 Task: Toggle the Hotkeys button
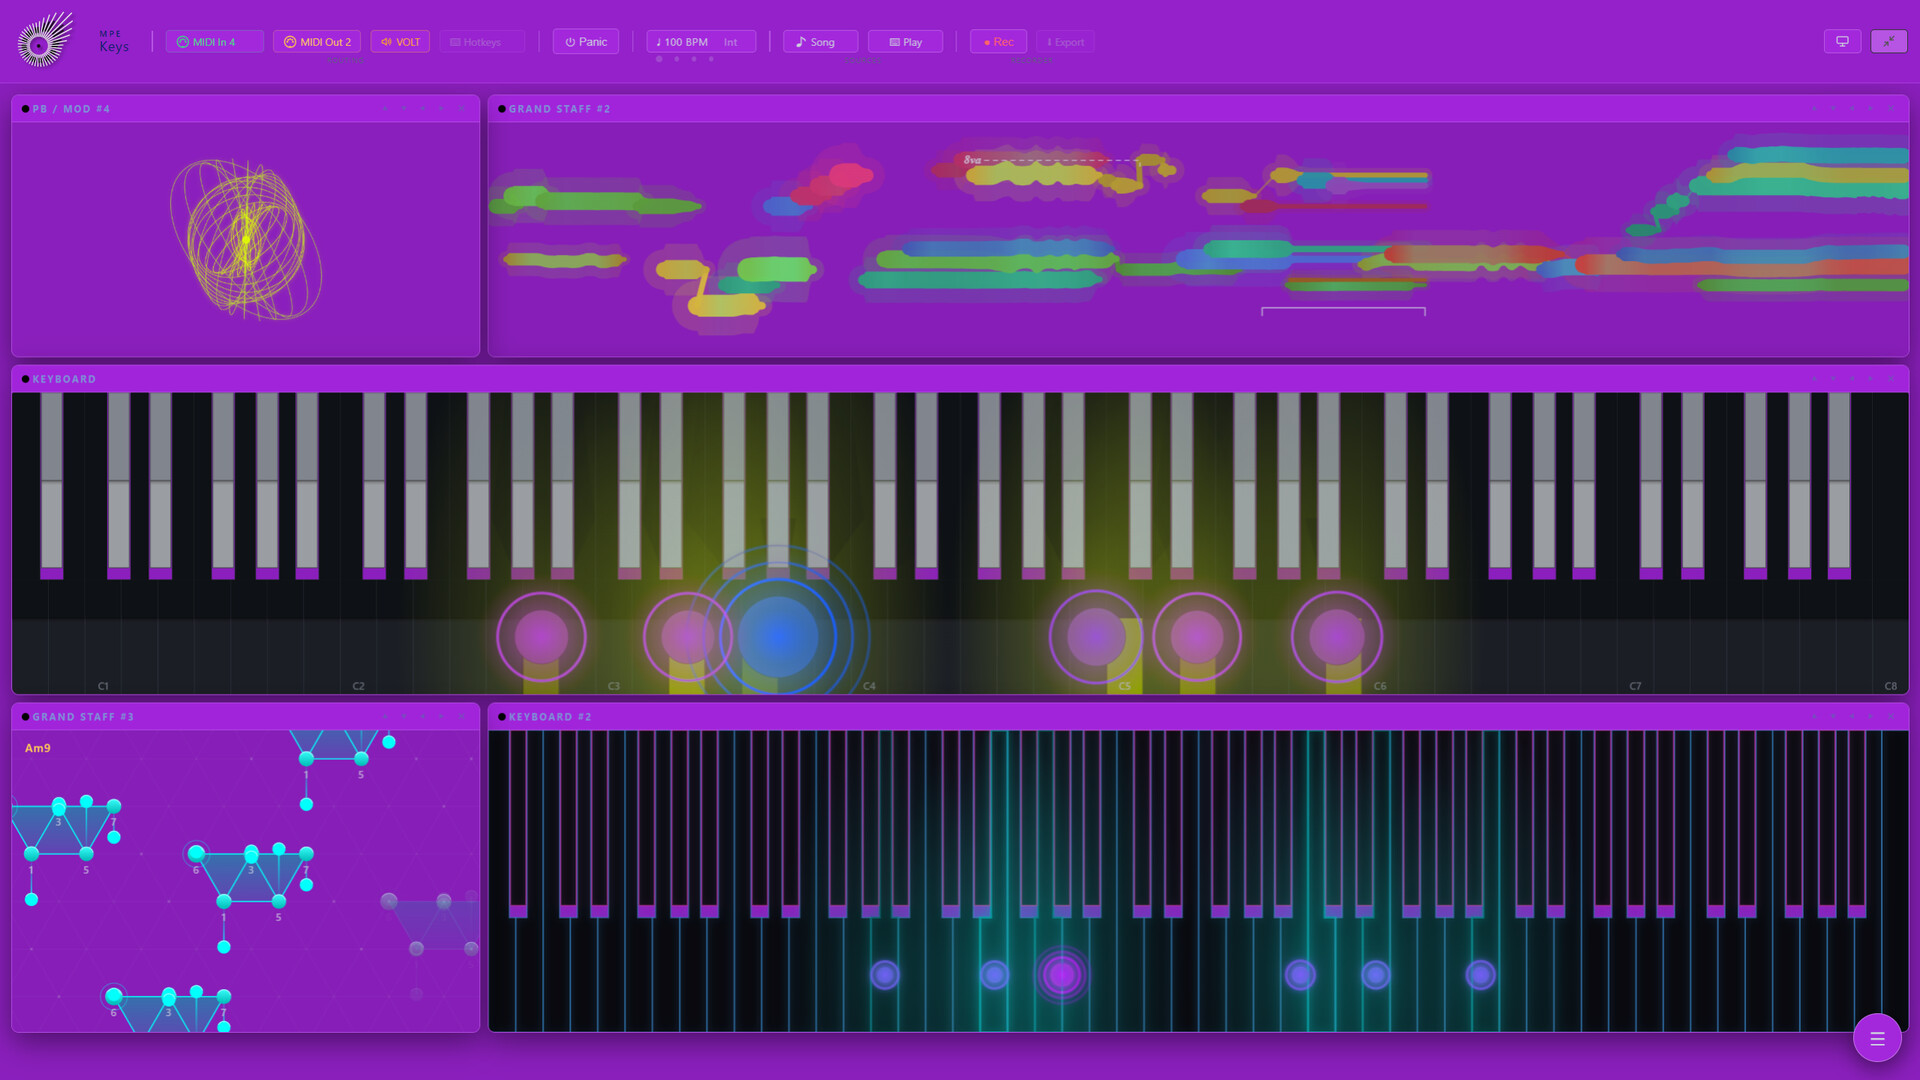[481, 42]
